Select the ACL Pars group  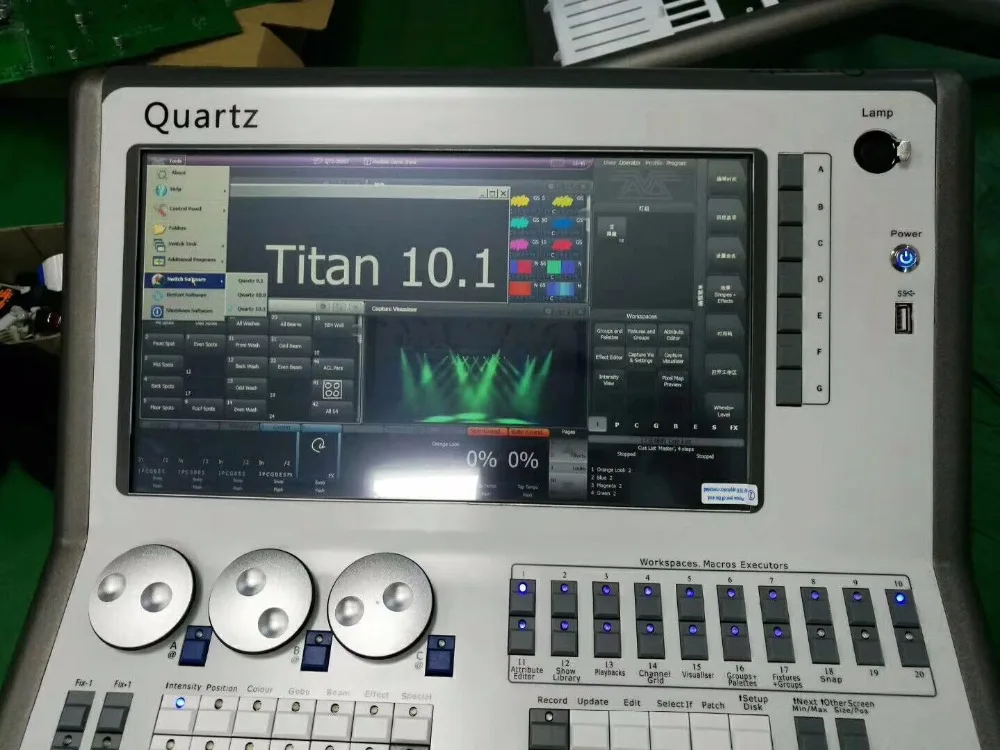tap(332, 368)
